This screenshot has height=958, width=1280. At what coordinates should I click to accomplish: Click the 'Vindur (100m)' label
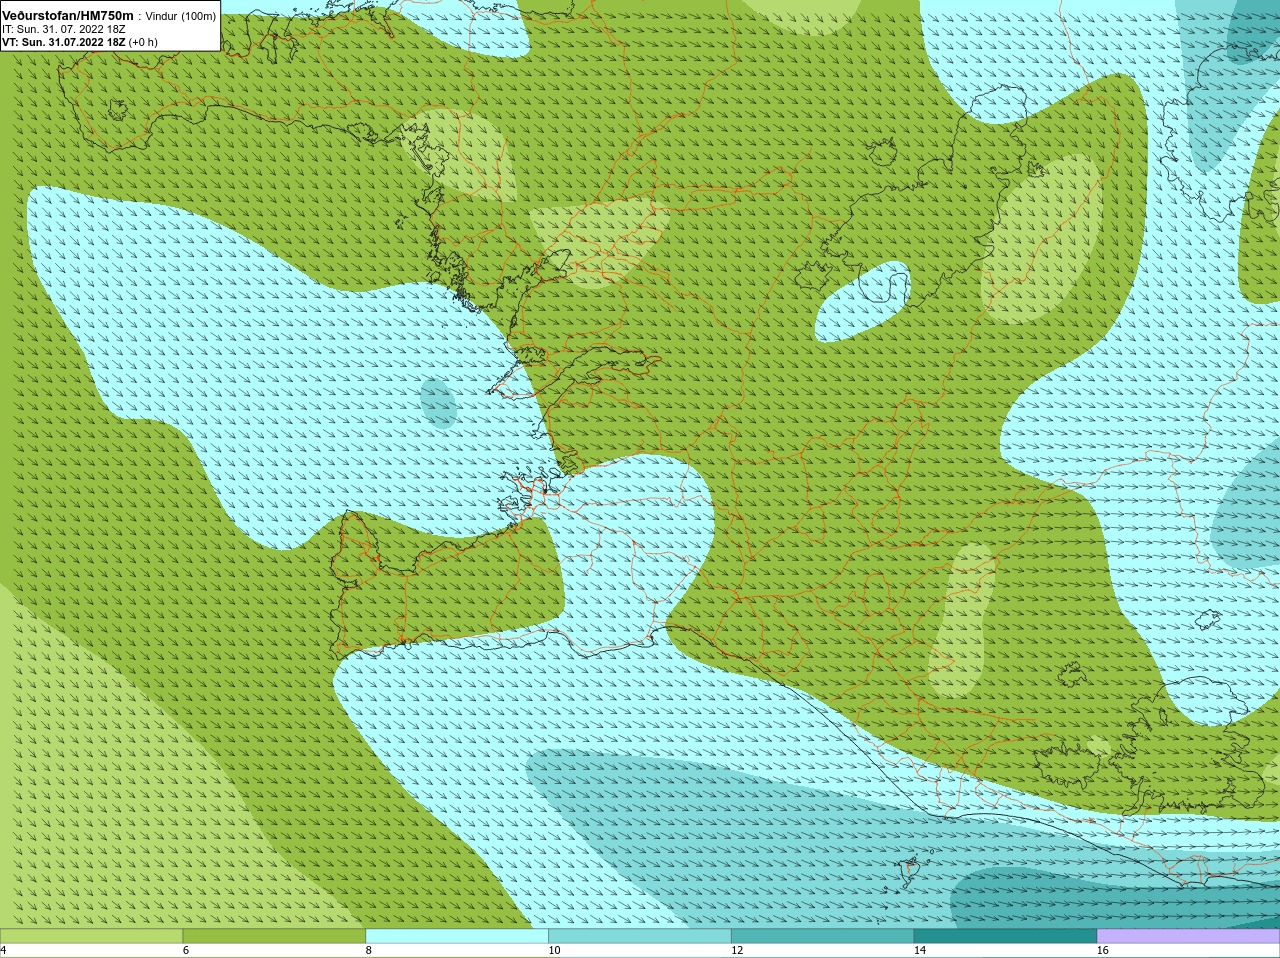click(181, 16)
